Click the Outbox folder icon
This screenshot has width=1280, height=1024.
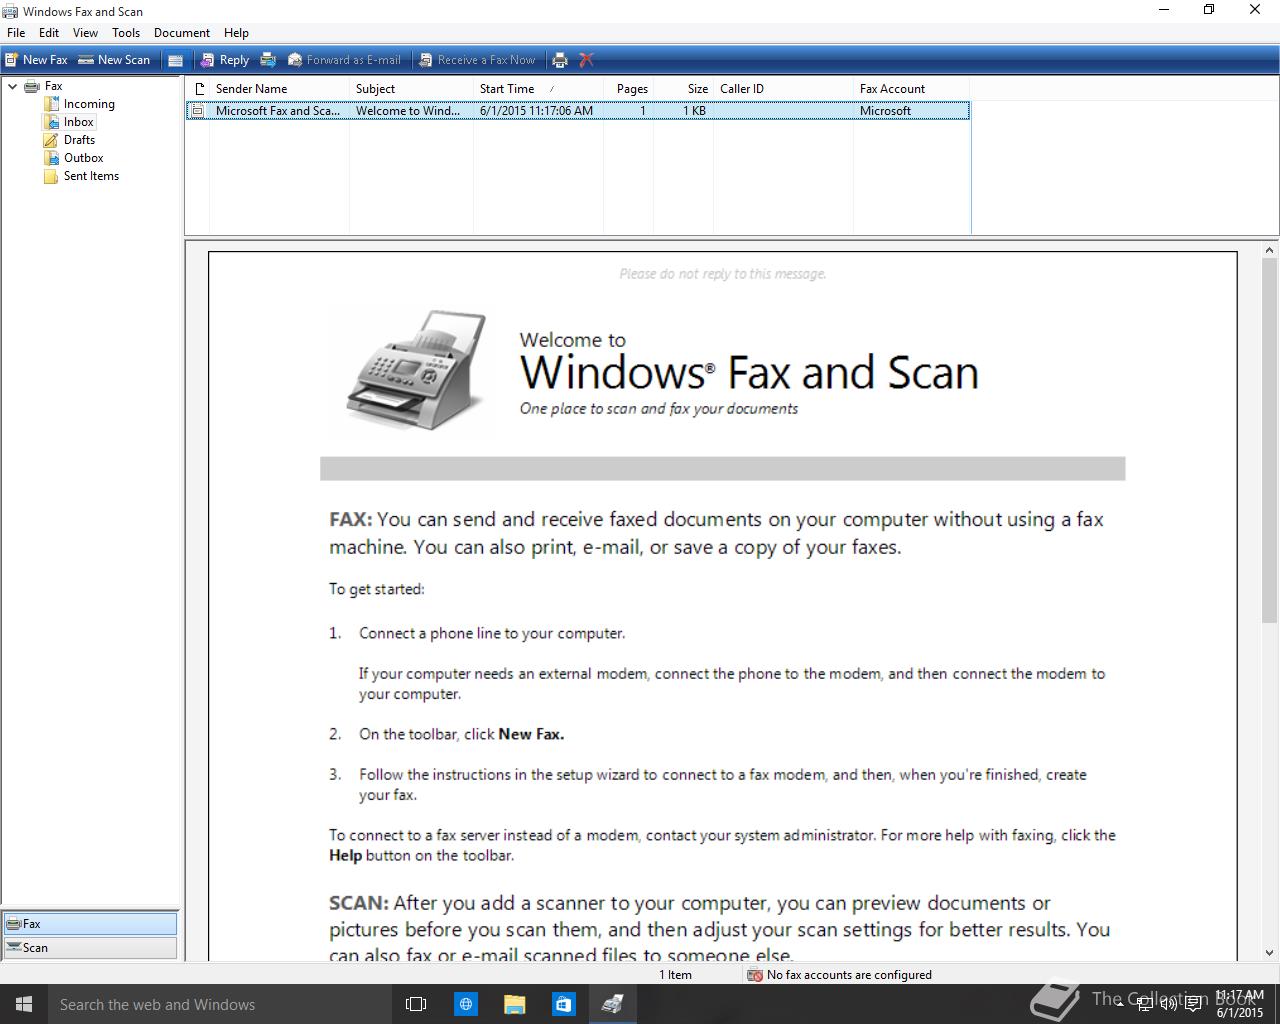tap(51, 158)
